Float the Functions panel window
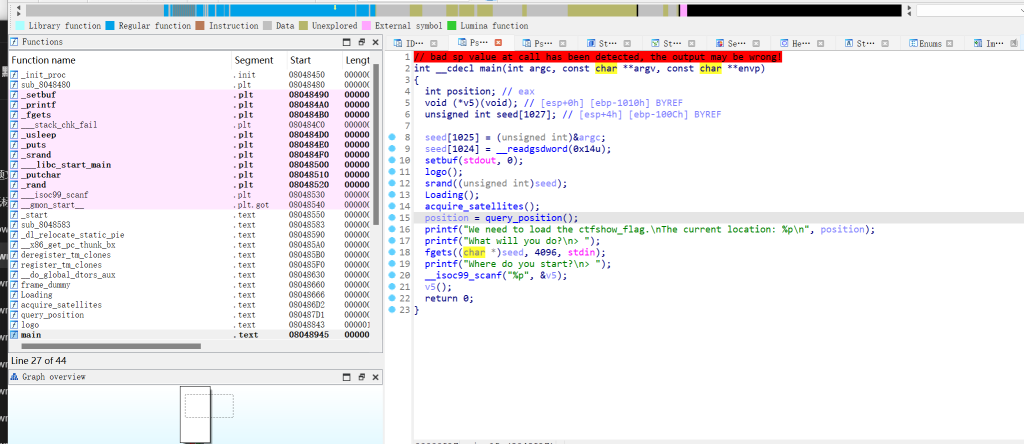 pos(362,42)
